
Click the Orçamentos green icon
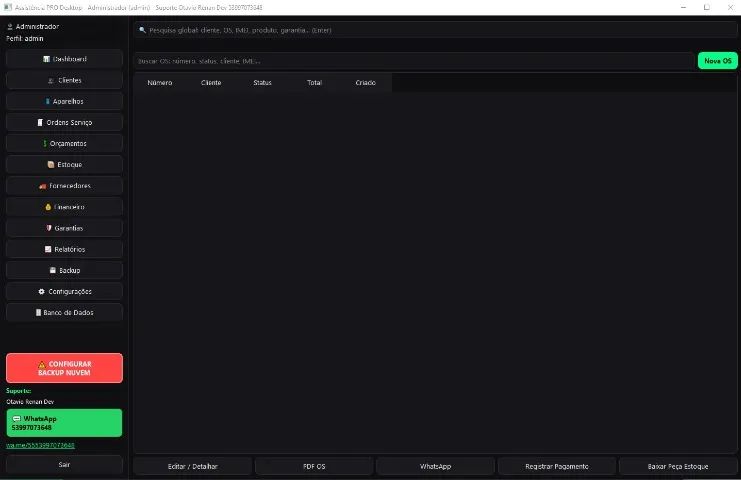click(45, 144)
